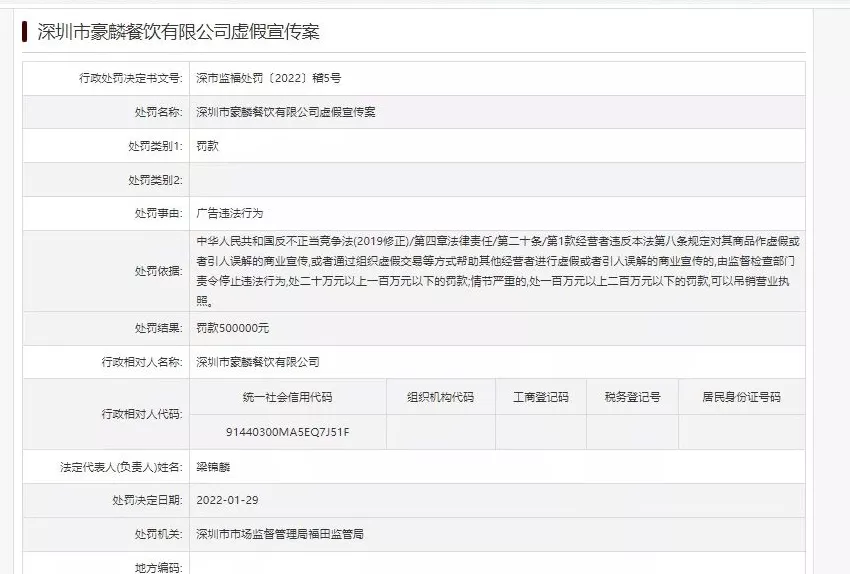Select the credit code 91440300MA5EQ7J51F
This screenshot has height=574, width=850.
click(287, 431)
